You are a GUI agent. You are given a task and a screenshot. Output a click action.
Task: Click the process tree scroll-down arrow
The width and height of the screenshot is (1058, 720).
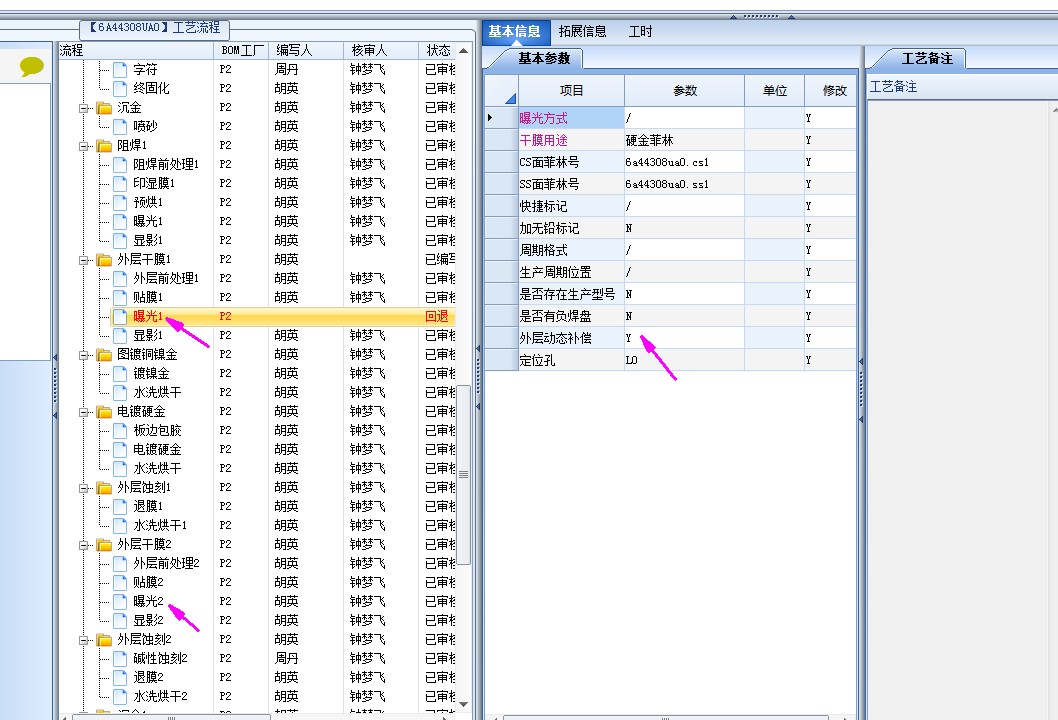pos(464,704)
